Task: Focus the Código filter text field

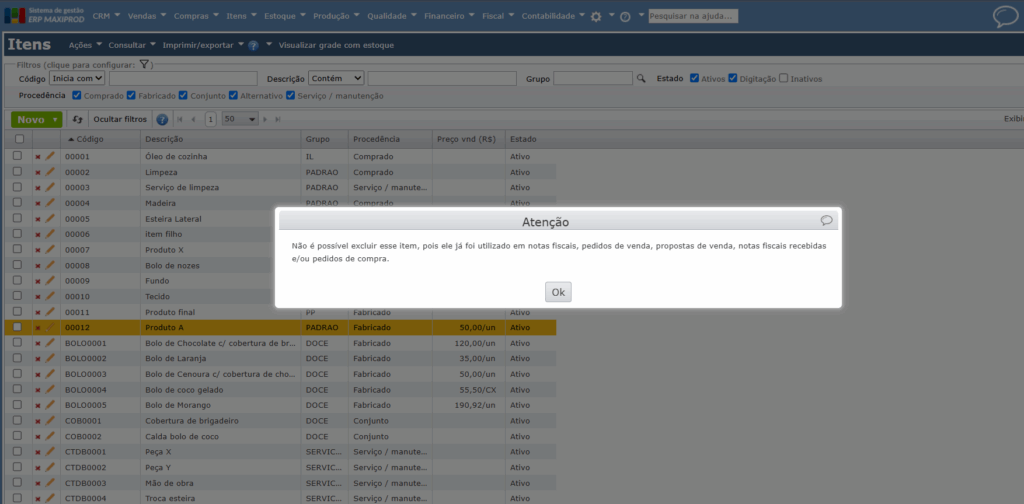Action: 183,78
